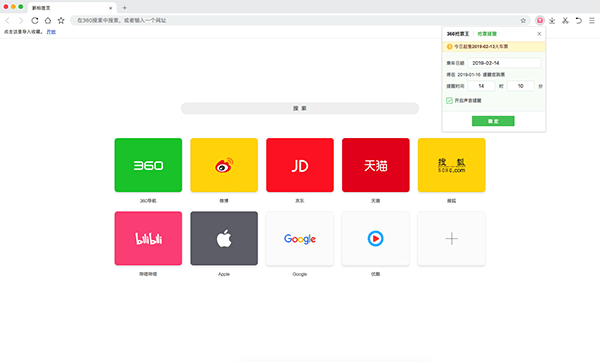
Task: Select the current browser tab
Action: coord(72,8)
